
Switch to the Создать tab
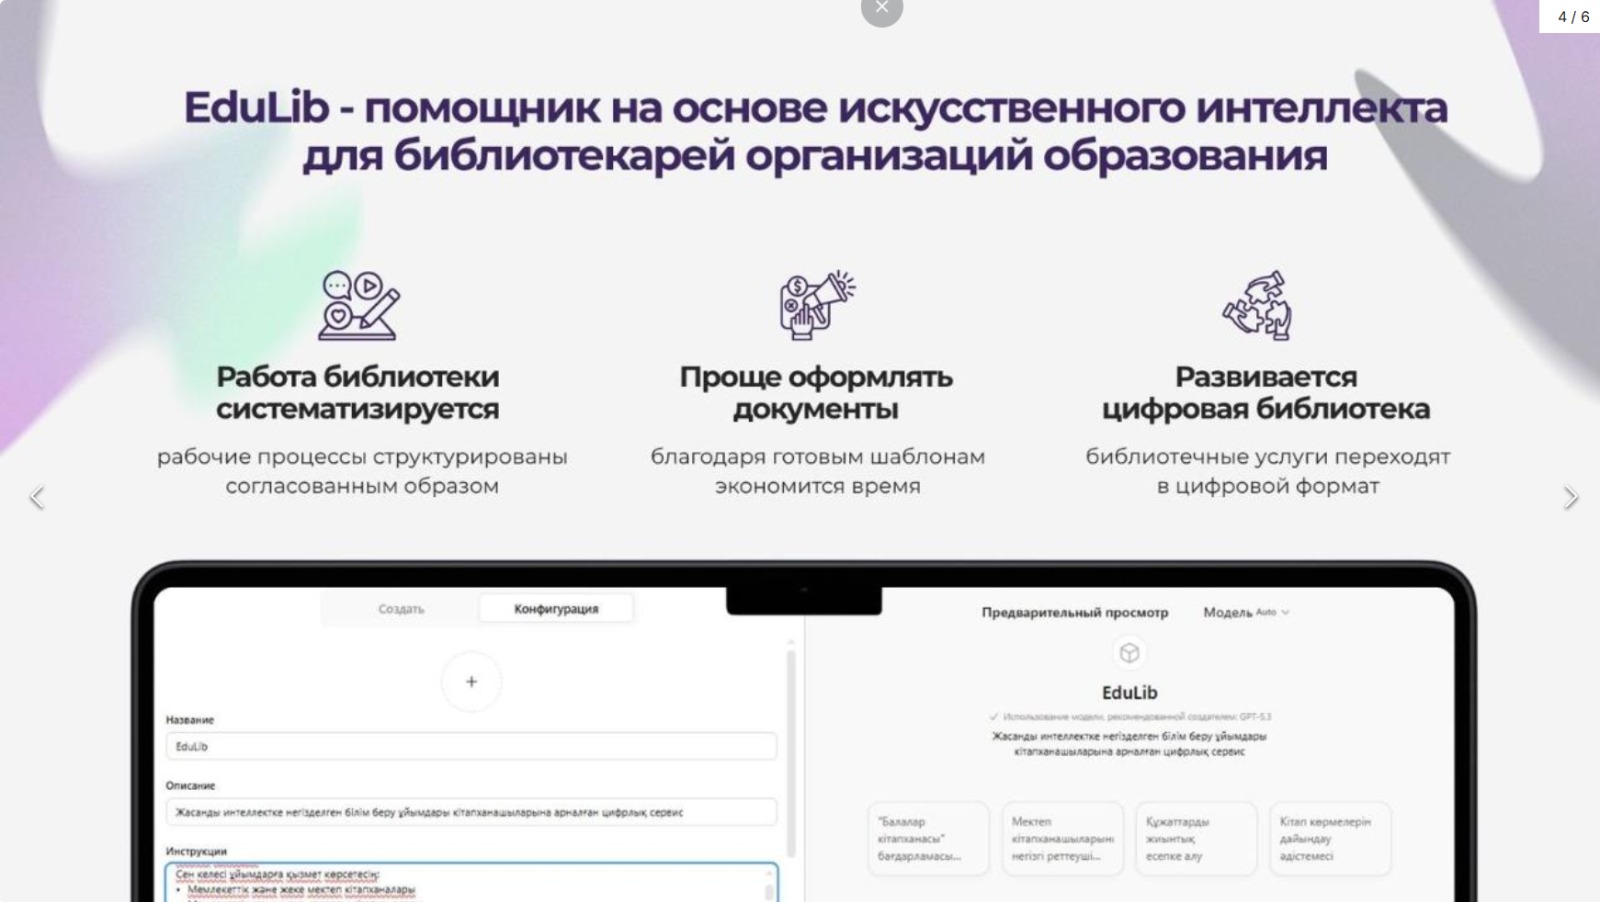[x=401, y=607]
